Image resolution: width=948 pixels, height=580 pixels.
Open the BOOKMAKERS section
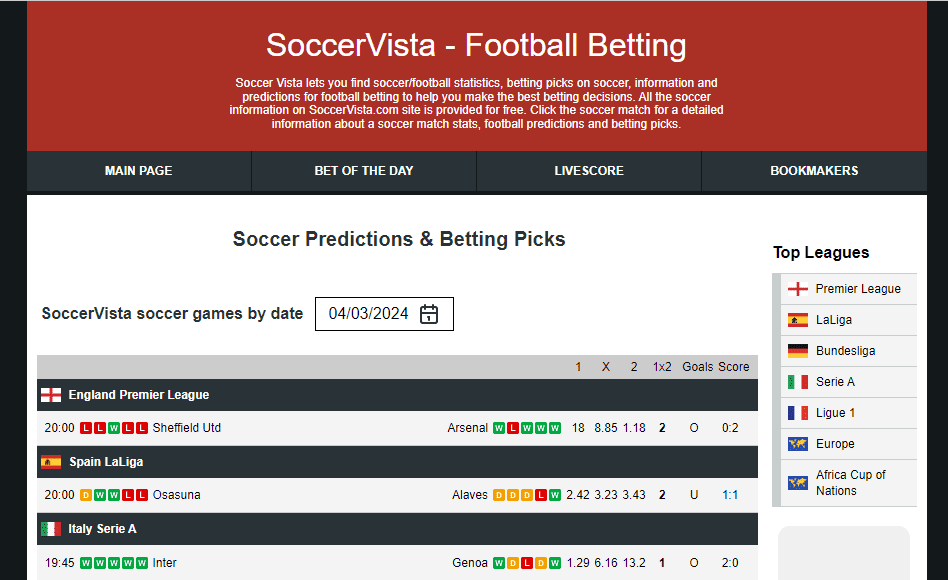pyautogui.click(x=814, y=170)
